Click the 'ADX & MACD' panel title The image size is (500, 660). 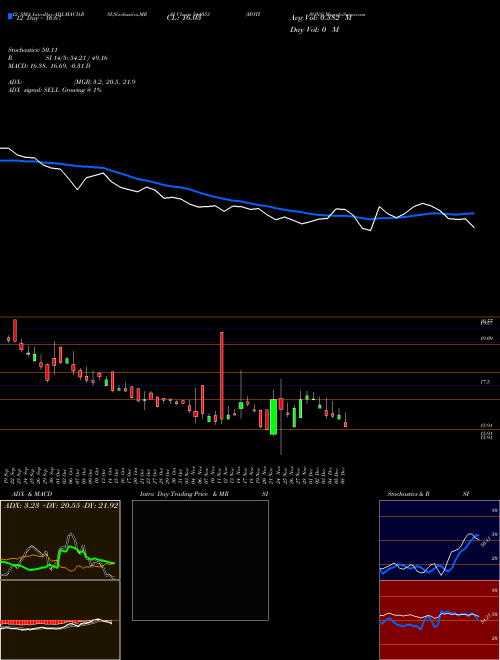tap(32, 494)
